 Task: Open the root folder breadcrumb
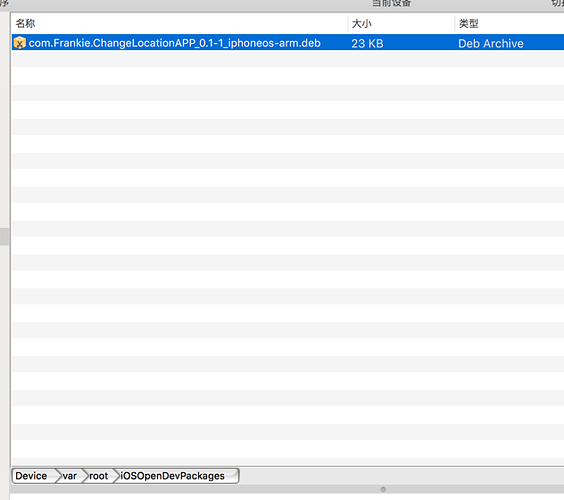[x=98, y=476]
